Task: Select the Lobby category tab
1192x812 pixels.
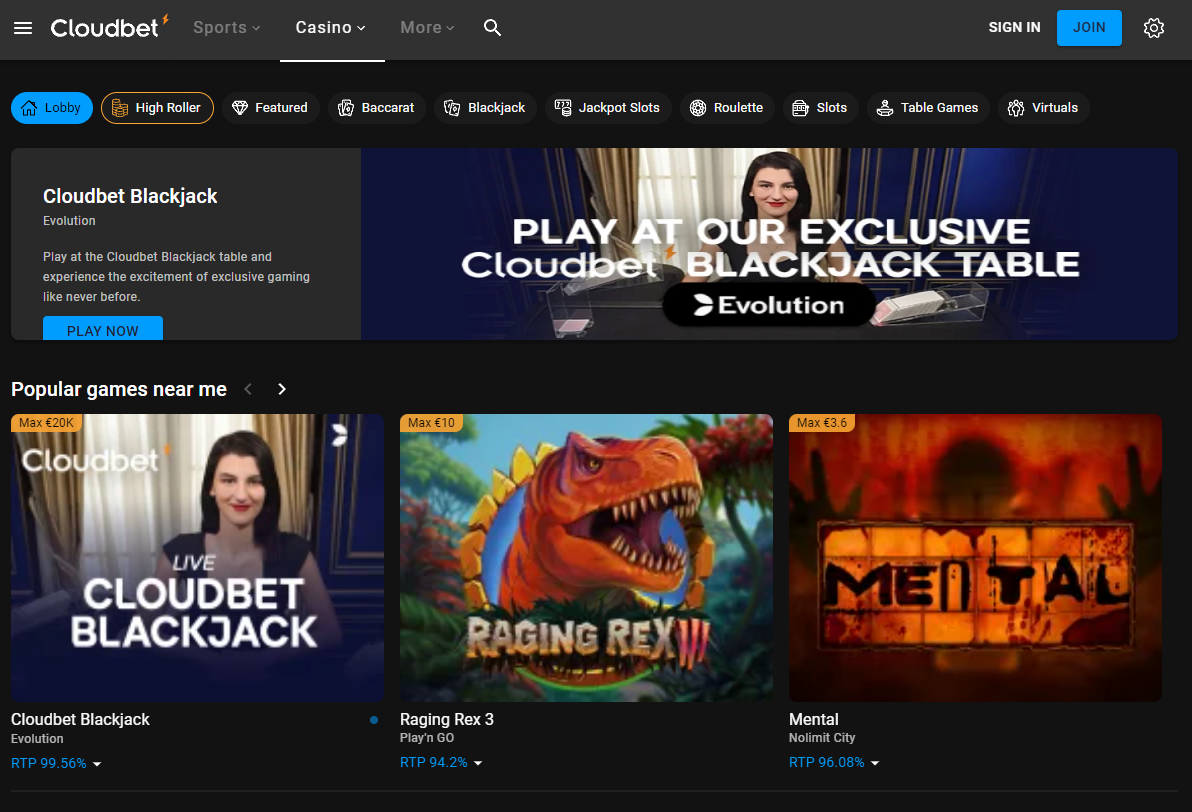Action: coord(52,108)
